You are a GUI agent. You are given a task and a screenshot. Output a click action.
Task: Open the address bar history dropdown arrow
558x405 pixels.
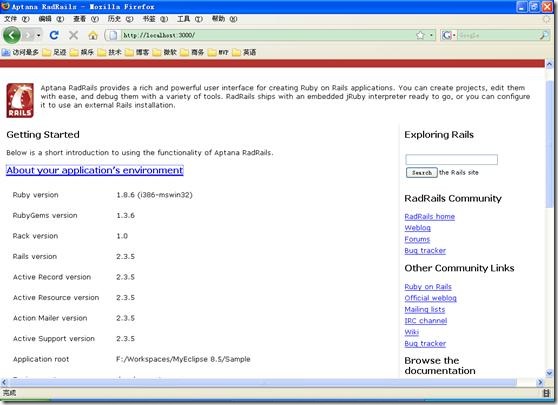tap(431, 35)
